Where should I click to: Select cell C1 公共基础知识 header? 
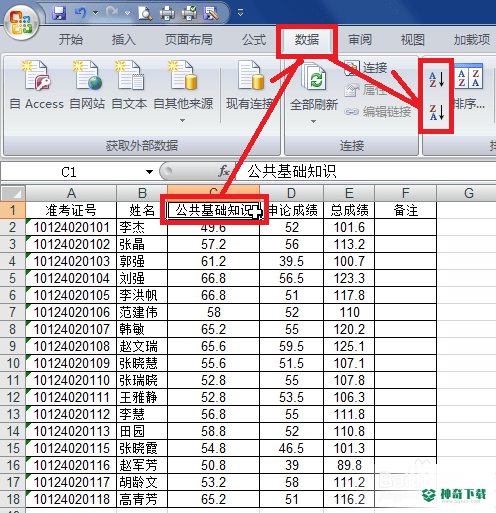click(x=213, y=210)
